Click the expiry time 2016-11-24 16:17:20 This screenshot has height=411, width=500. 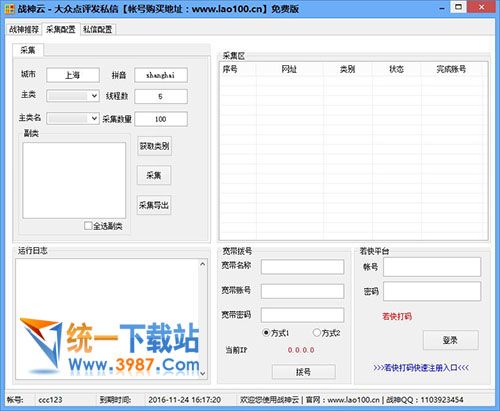(x=184, y=400)
